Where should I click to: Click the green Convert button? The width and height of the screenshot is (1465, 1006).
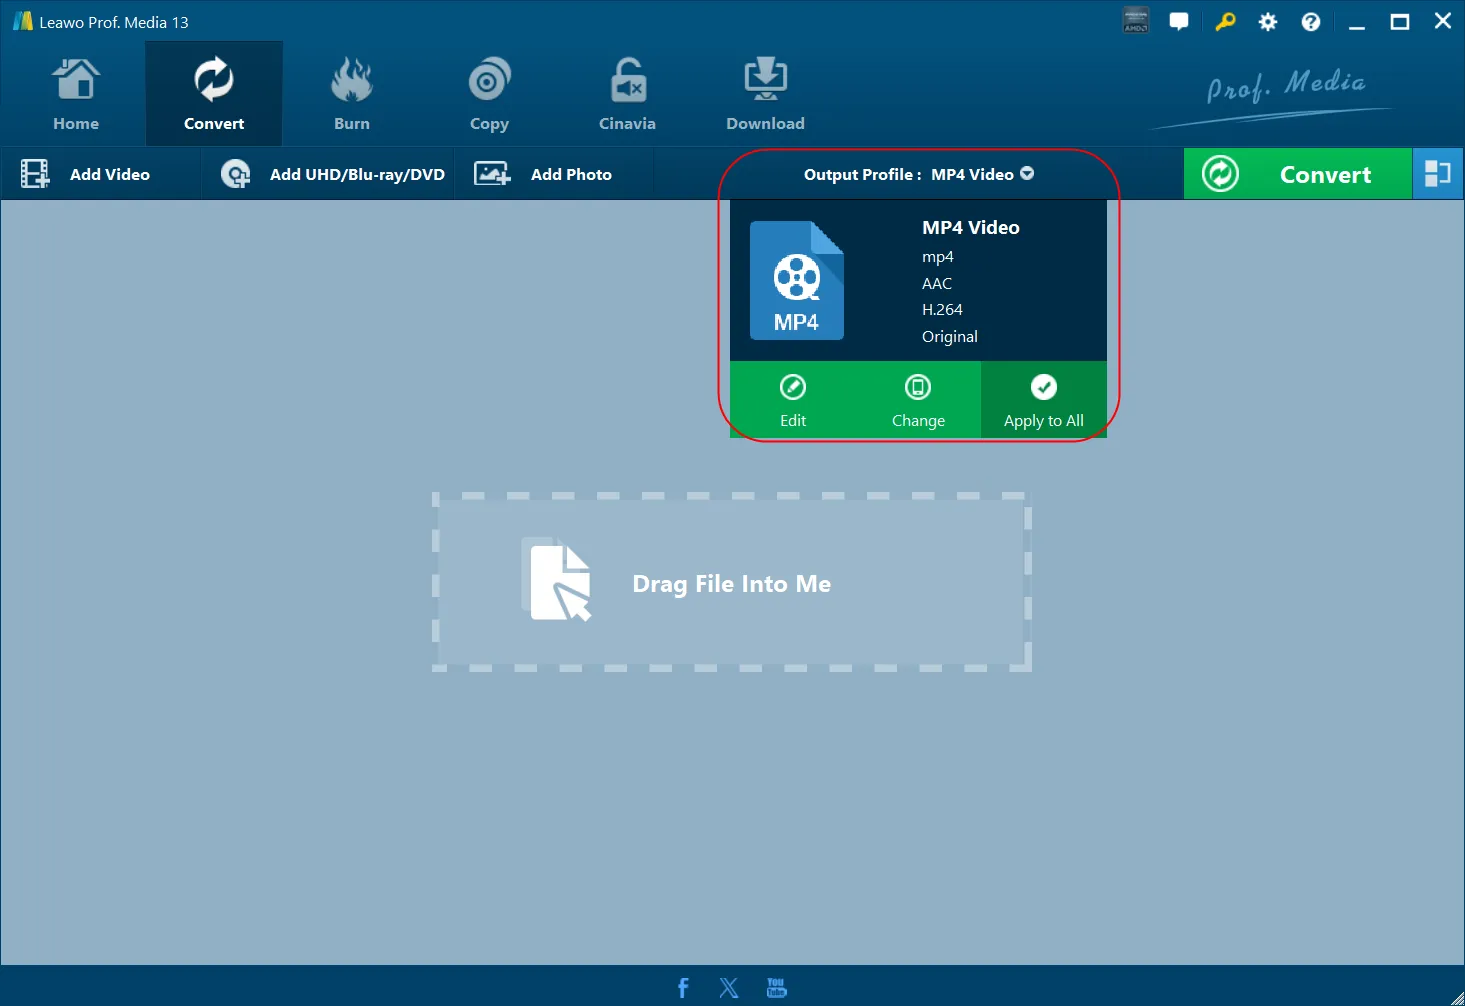pos(1298,174)
